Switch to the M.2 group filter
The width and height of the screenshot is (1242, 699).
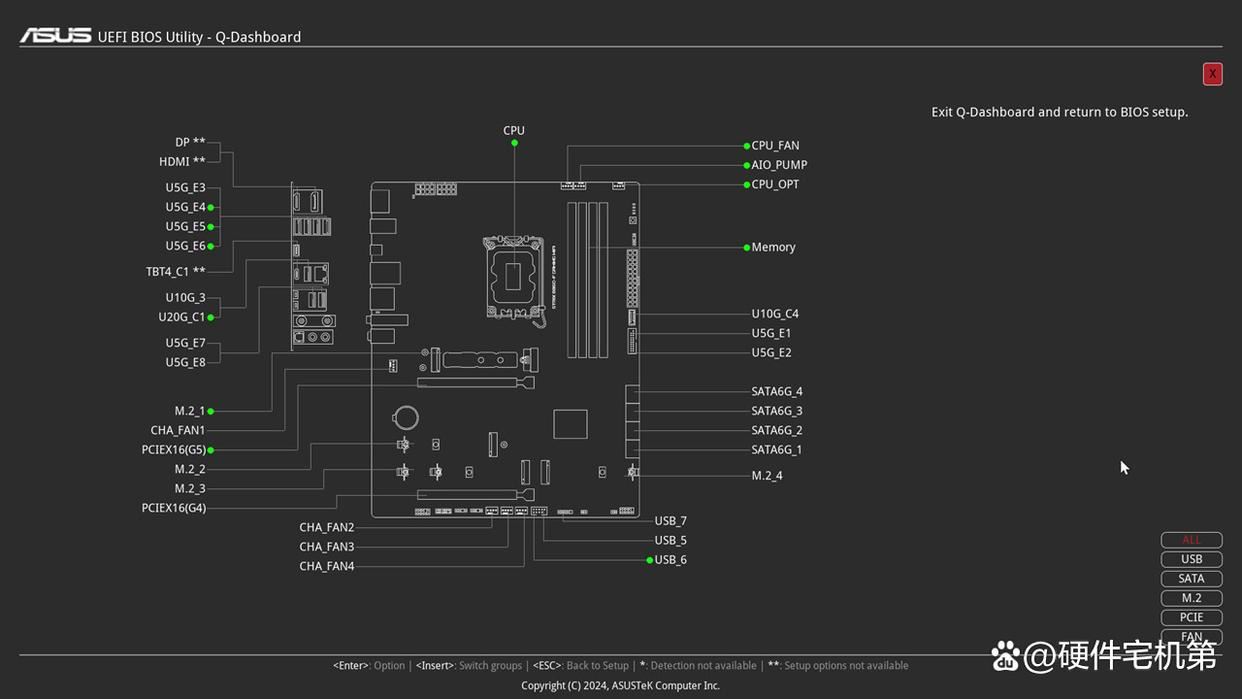pos(1191,598)
